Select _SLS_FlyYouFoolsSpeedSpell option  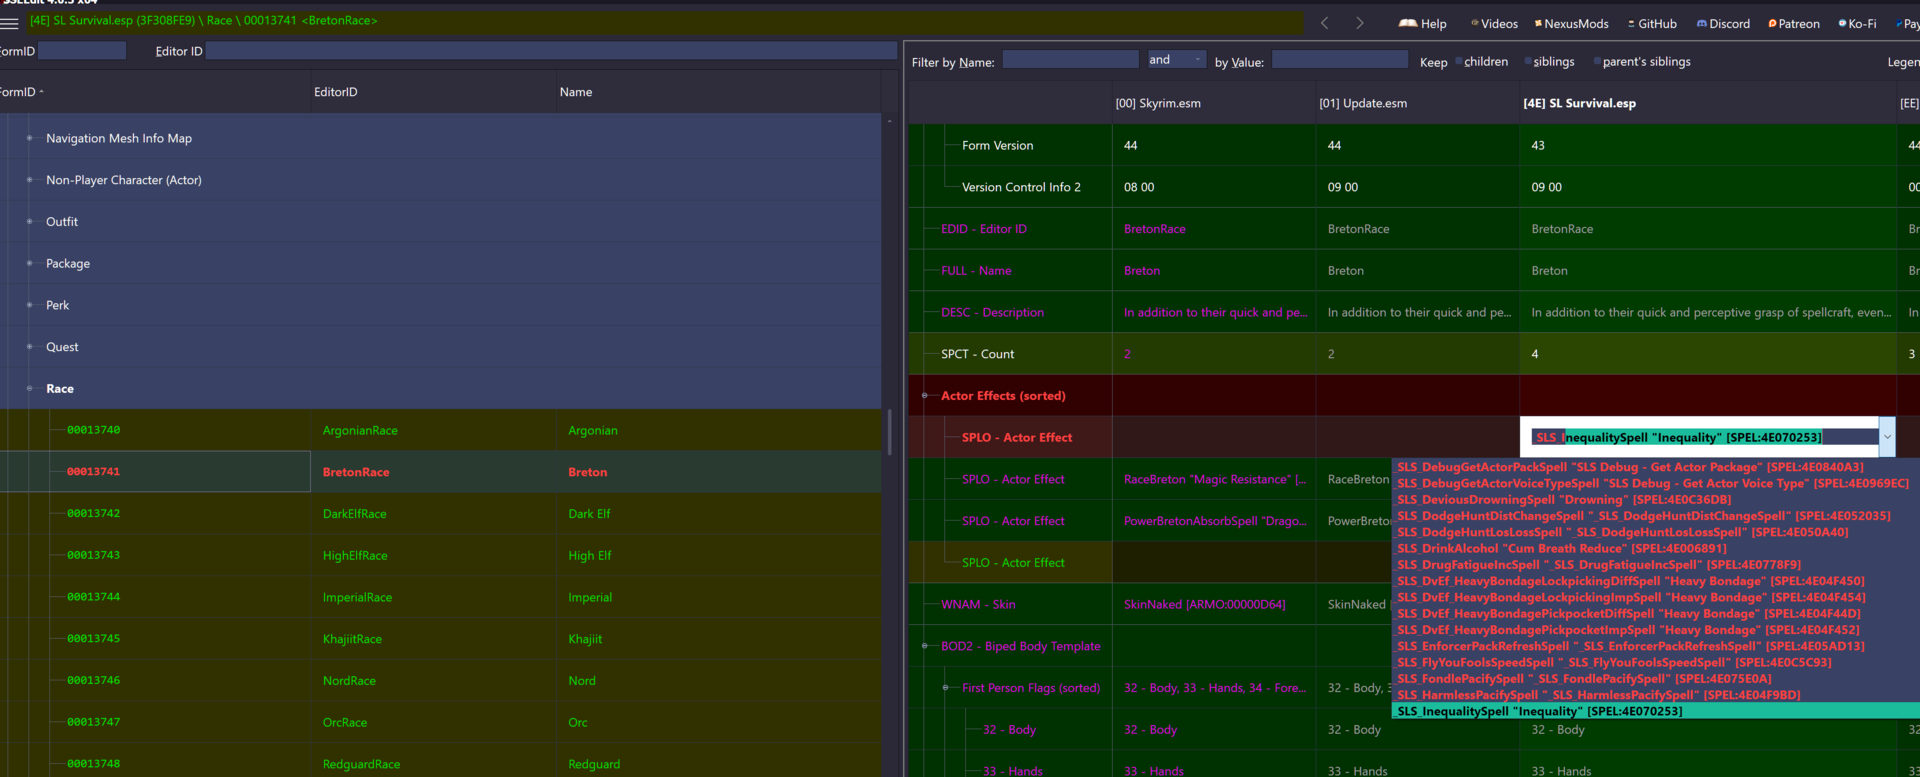[x=1656, y=662]
